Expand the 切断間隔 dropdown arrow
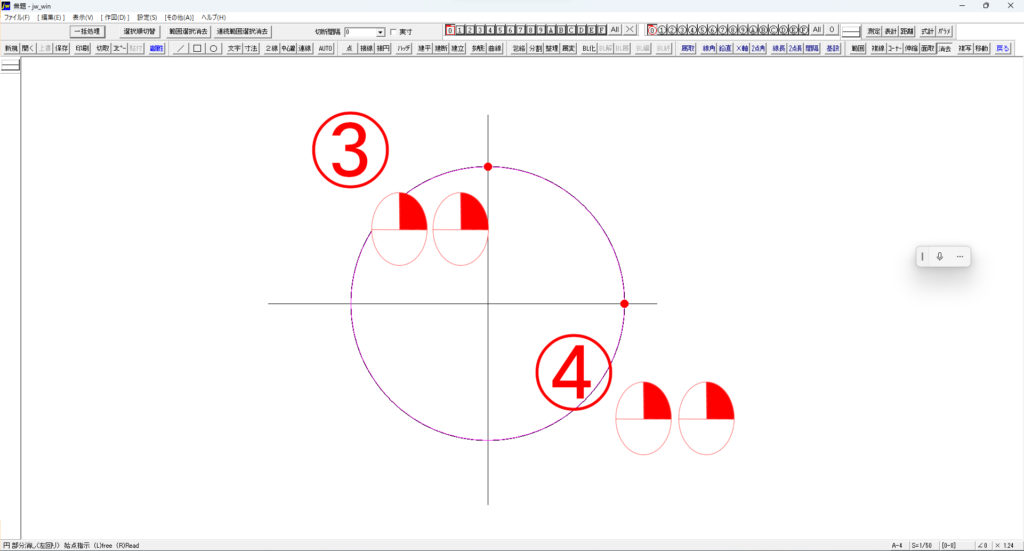This screenshot has width=1024, height=551. [x=380, y=32]
